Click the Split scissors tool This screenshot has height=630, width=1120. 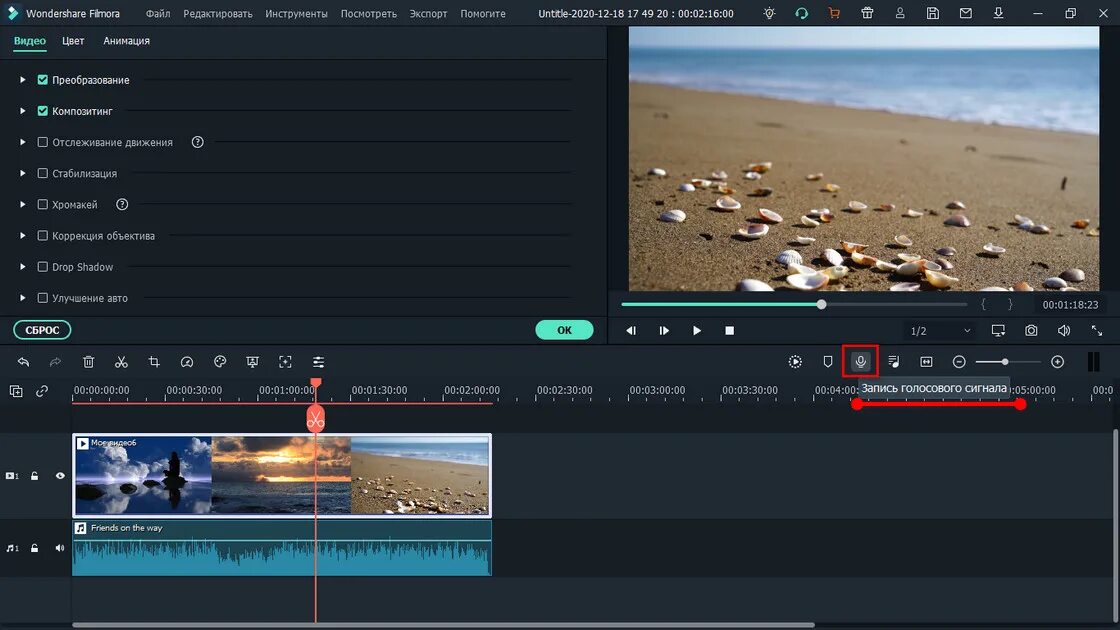[121, 361]
